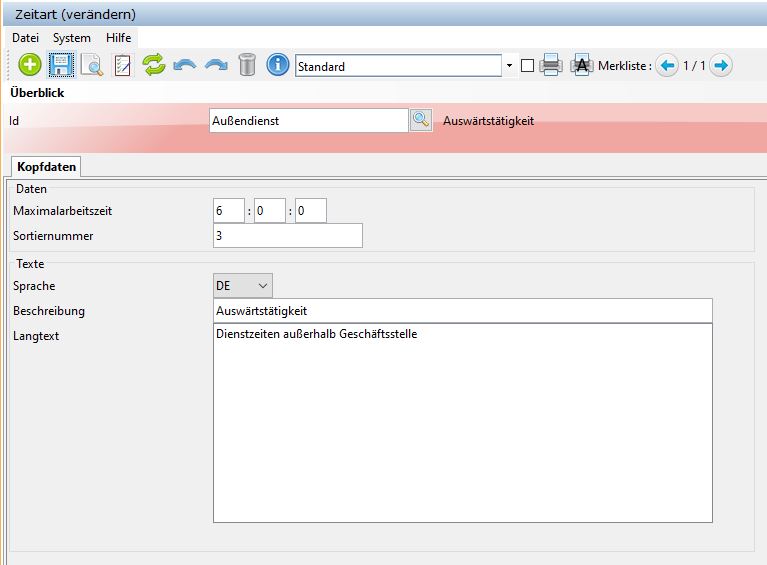Click the undo arrow icon
This screenshot has height=565, width=767.
pyautogui.click(x=184, y=66)
